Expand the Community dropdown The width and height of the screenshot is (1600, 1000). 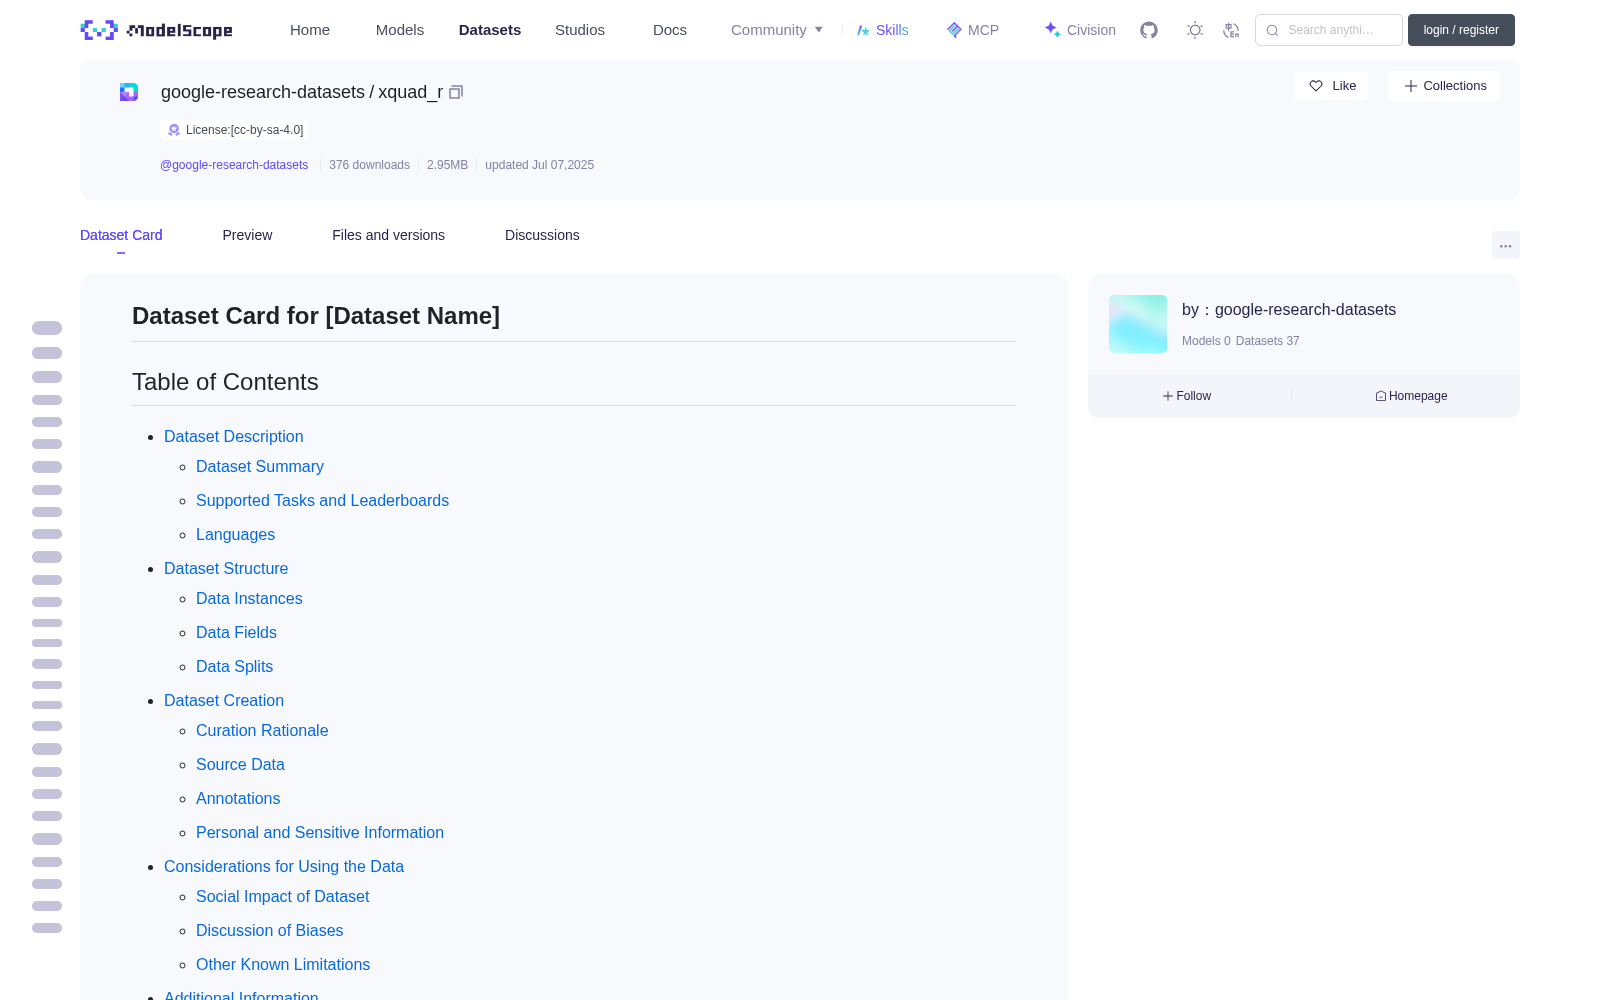click(777, 30)
